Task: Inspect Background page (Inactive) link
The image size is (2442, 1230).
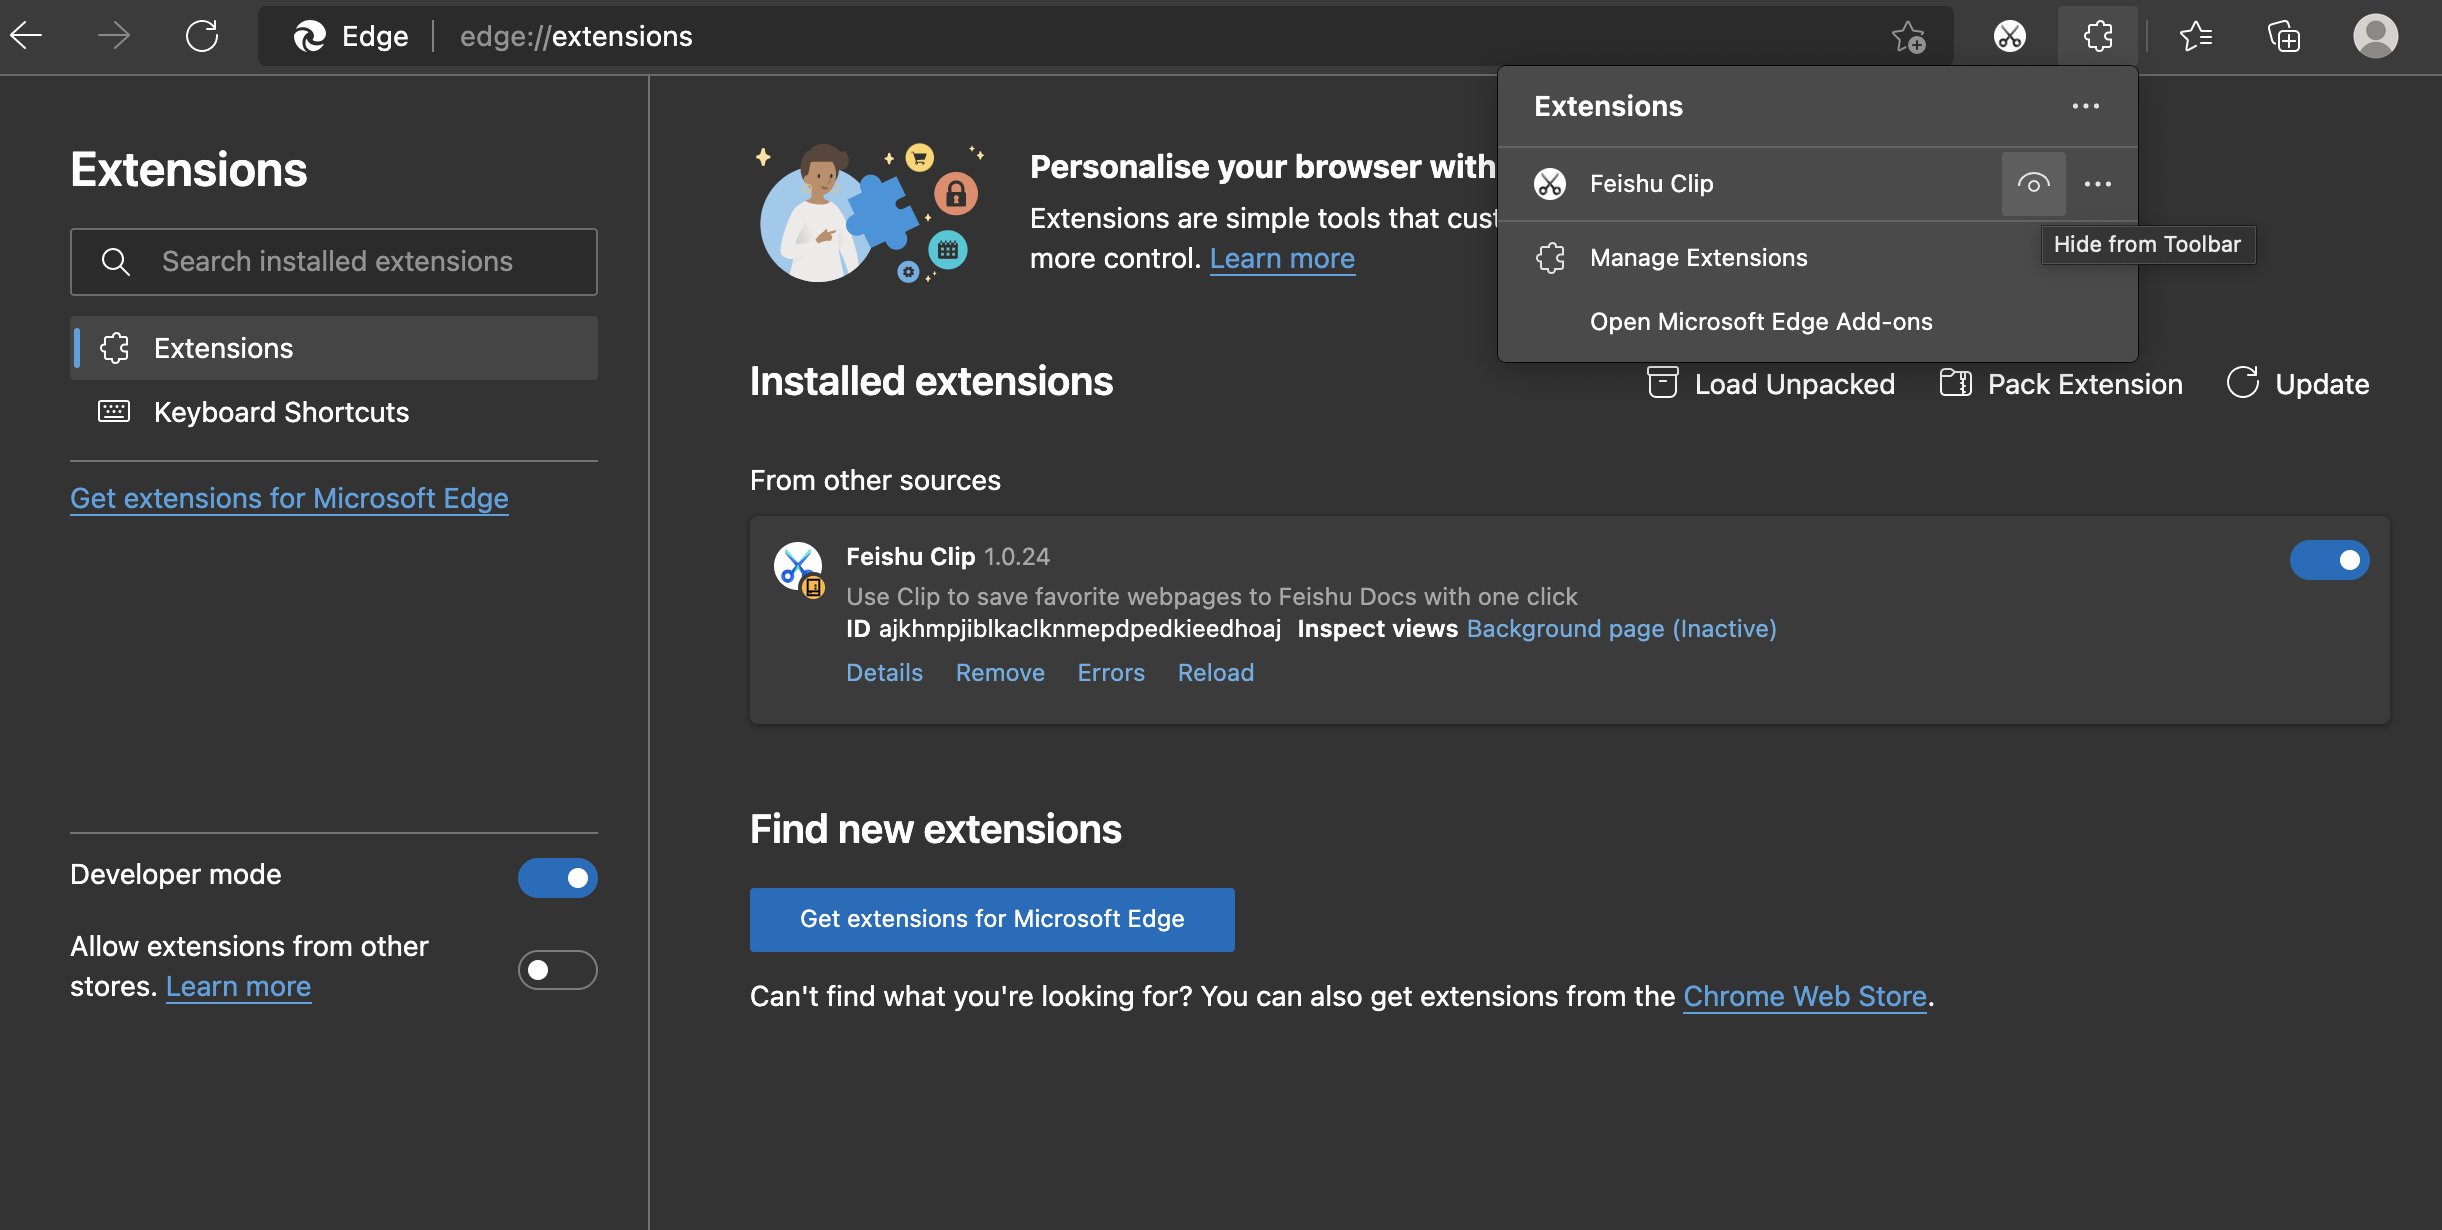Action: coord(1621,629)
